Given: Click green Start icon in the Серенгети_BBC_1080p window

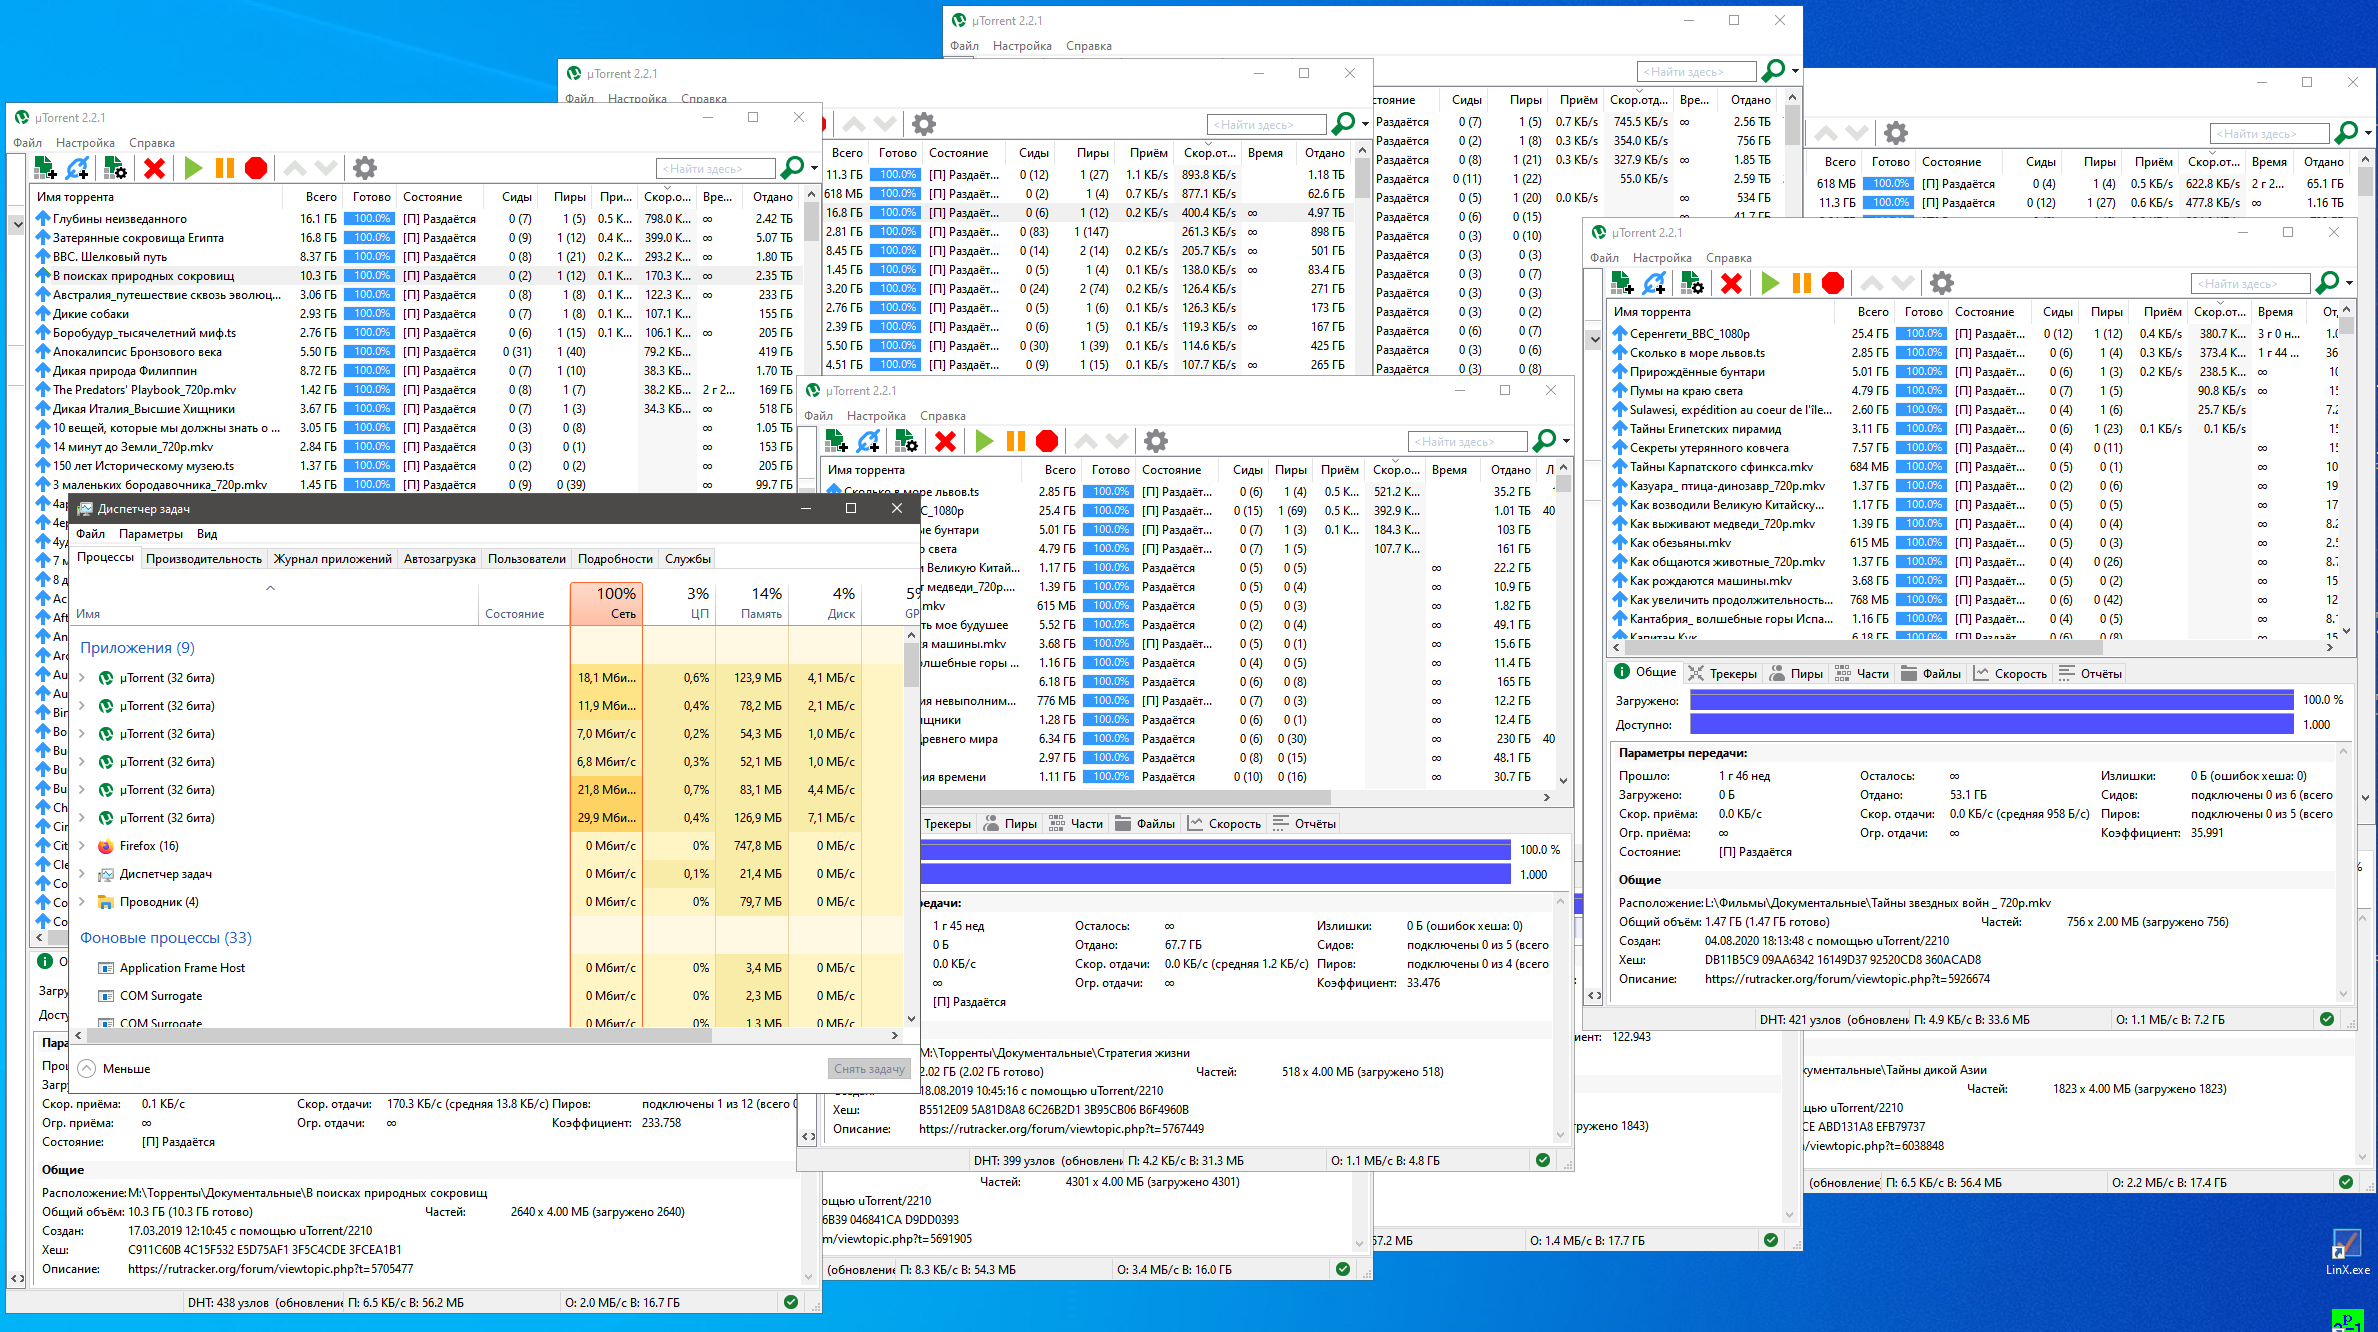Looking at the screenshot, I should [x=1770, y=283].
